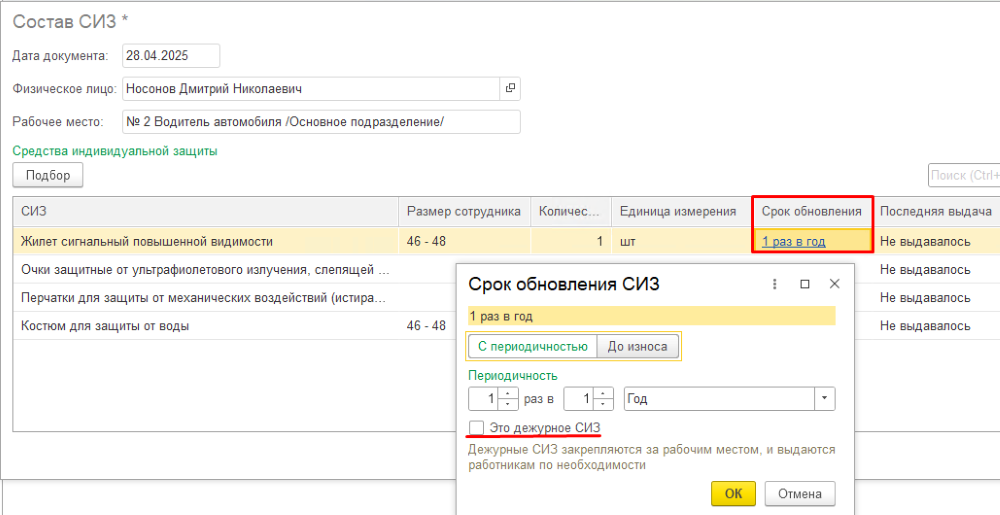Open the dialog's three-dot more menu
Image resolution: width=1000 pixels, height=515 pixels.
774,284
